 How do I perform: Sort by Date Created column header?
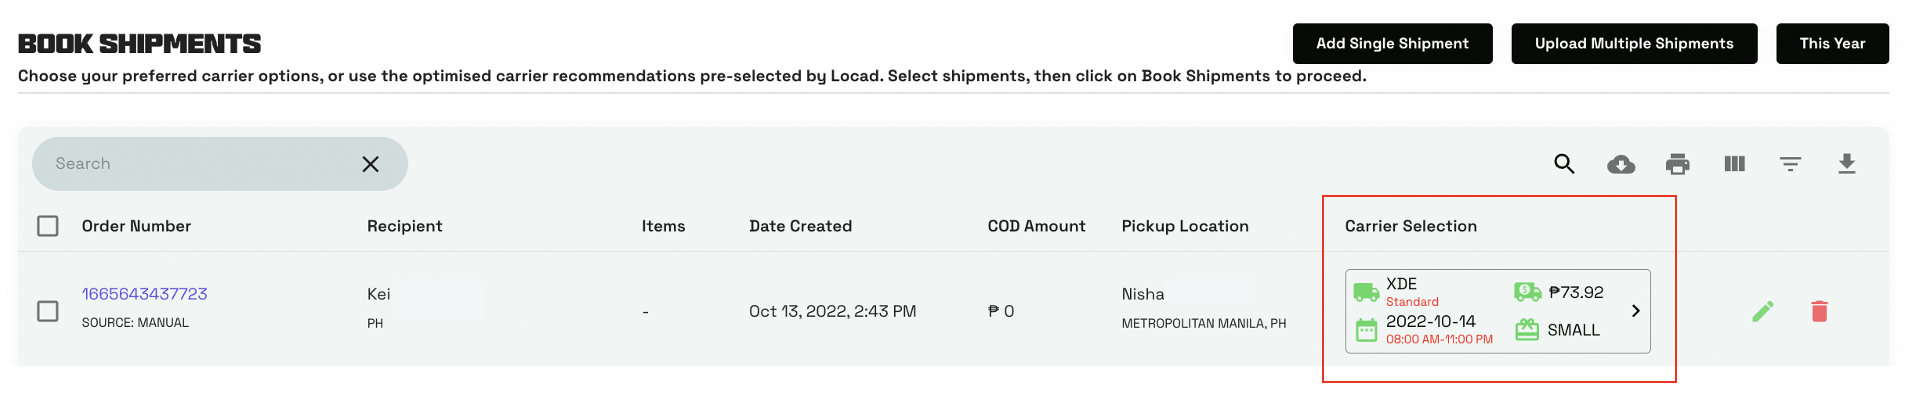[x=800, y=226]
